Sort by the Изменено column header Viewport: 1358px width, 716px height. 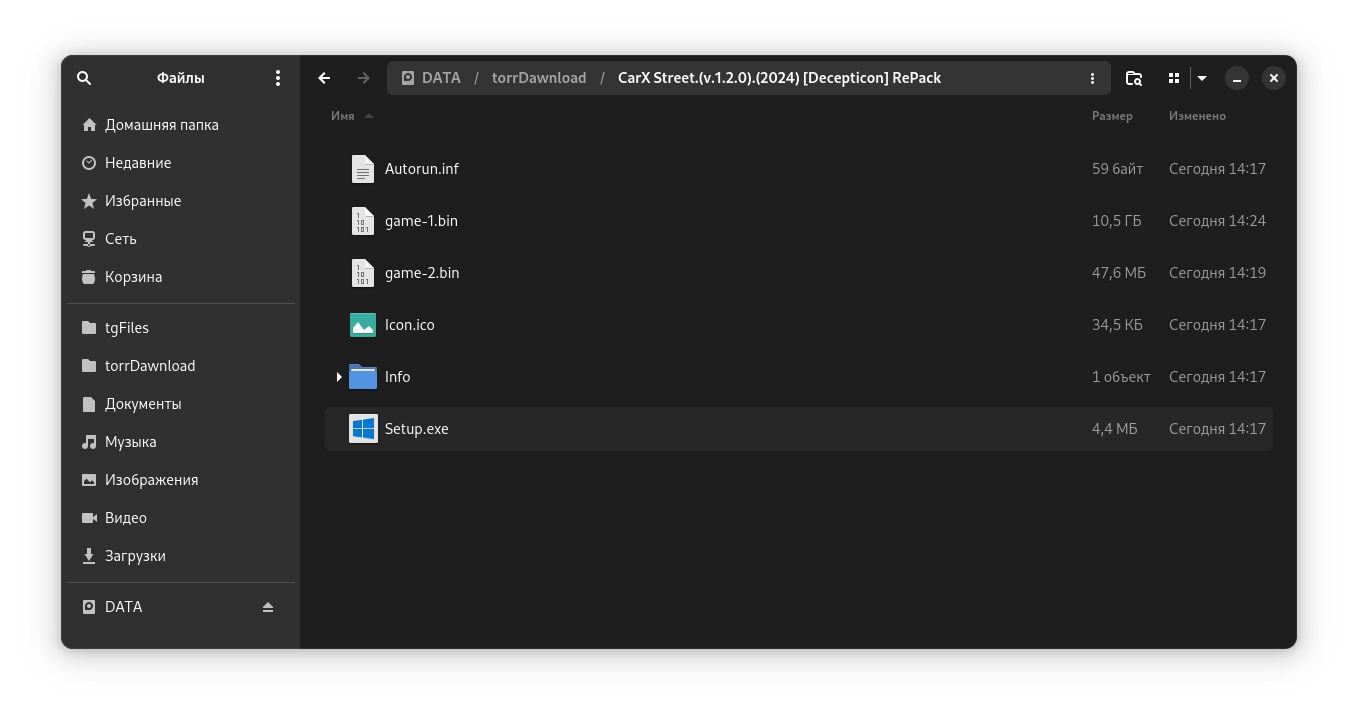click(1197, 116)
